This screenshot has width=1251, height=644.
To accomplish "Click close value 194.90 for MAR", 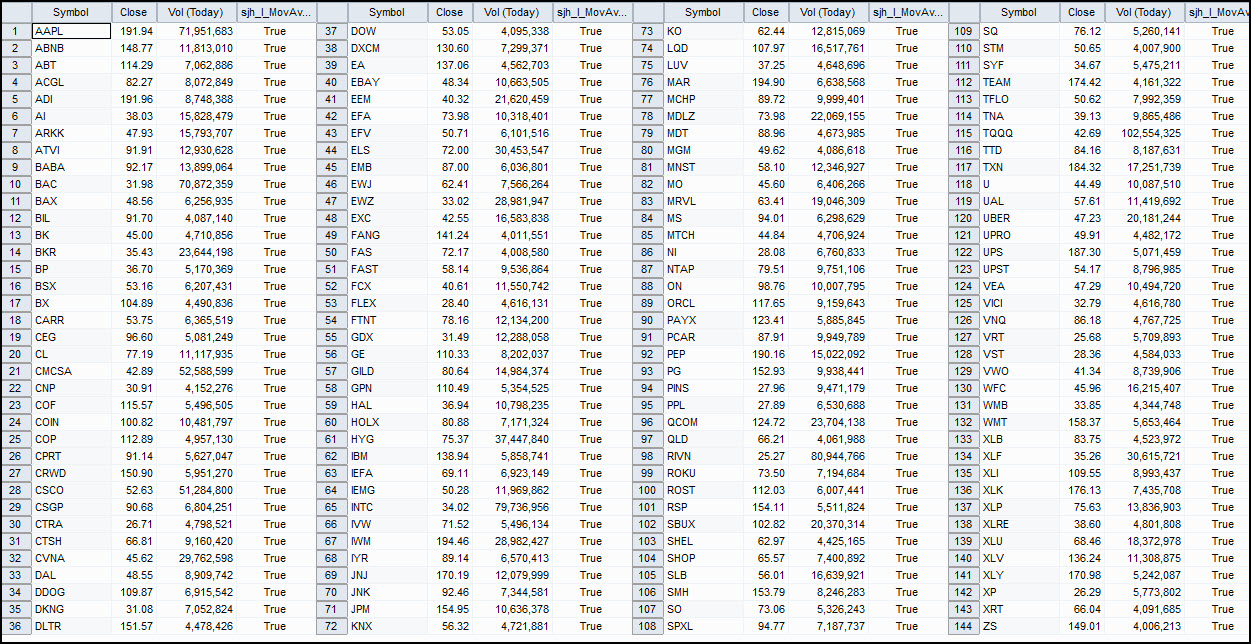I will pyautogui.click(x=765, y=82).
